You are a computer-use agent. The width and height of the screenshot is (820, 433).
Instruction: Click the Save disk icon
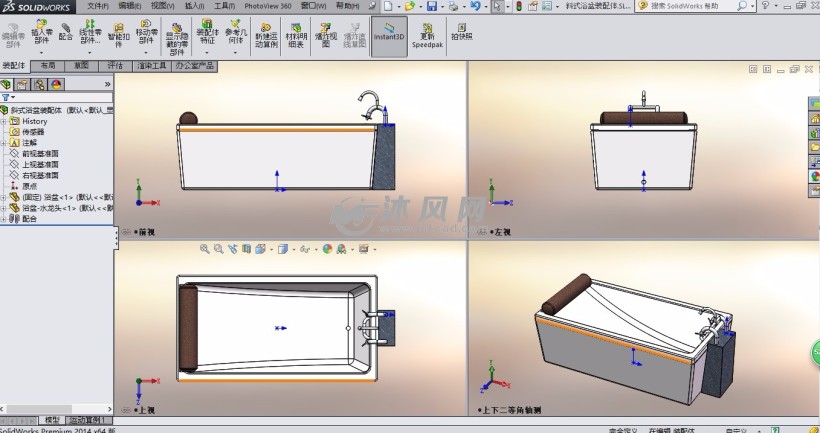[x=431, y=6]
